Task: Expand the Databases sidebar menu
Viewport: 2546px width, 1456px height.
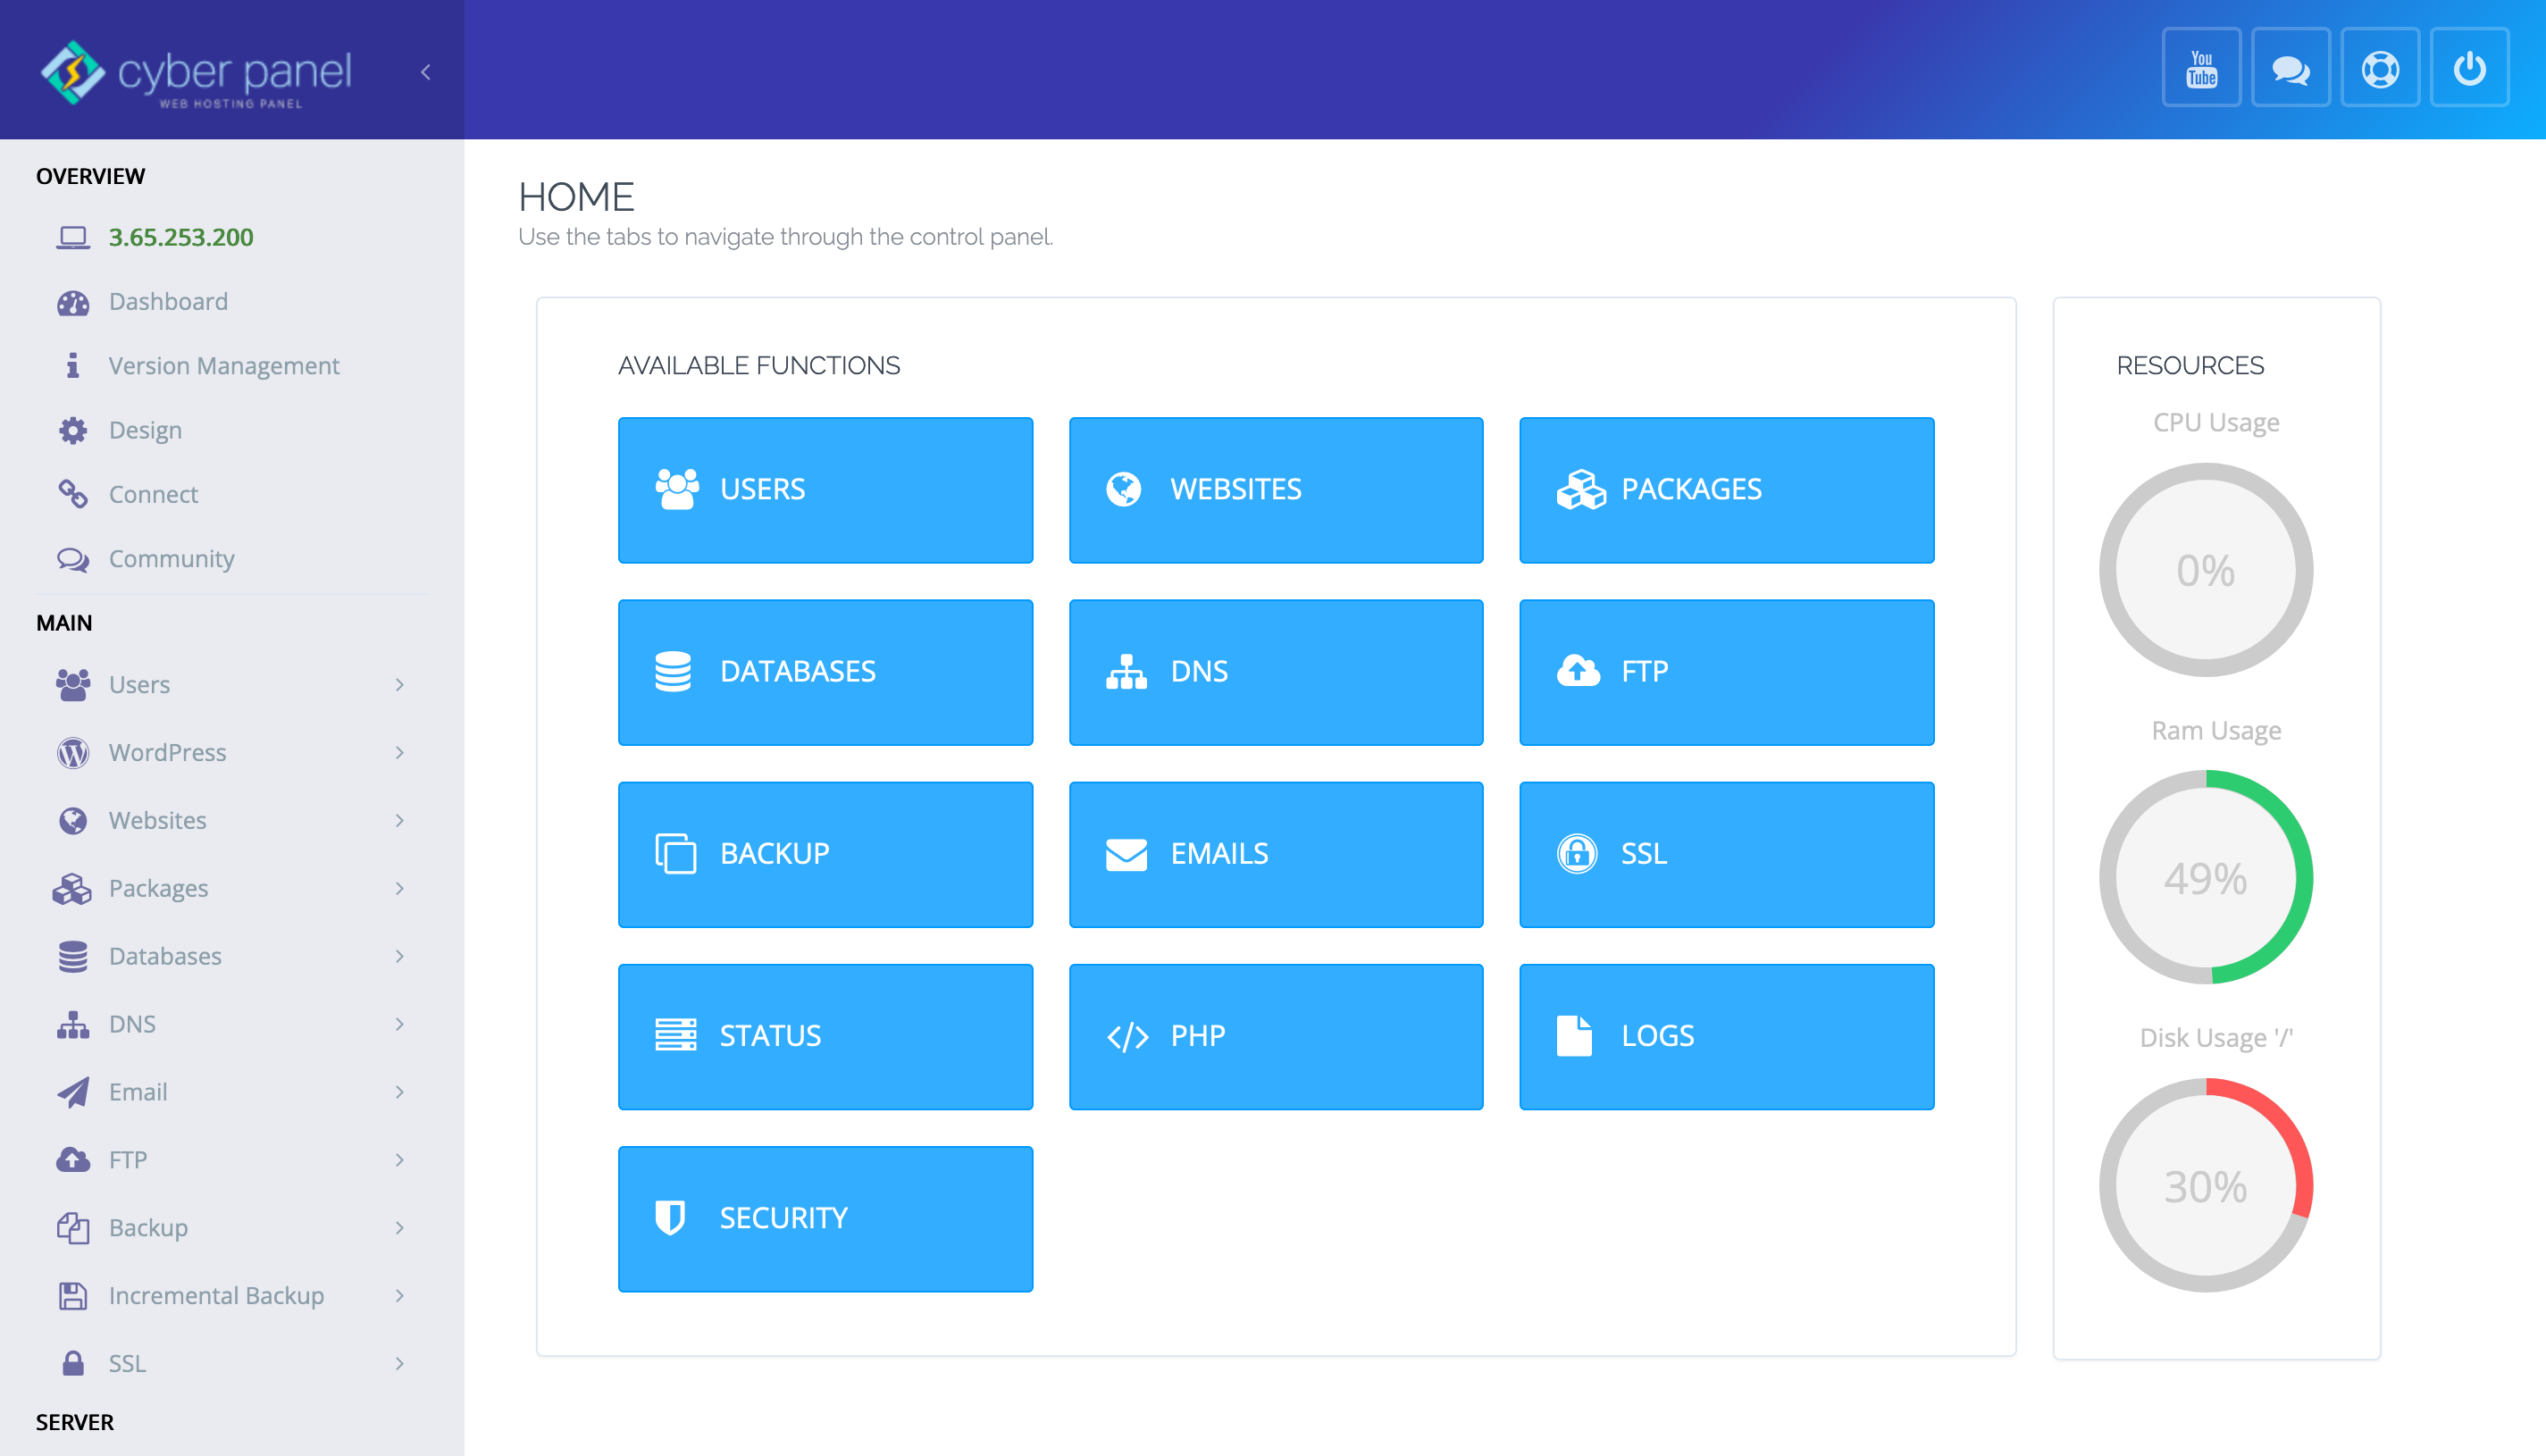Action: pos(227,954)
